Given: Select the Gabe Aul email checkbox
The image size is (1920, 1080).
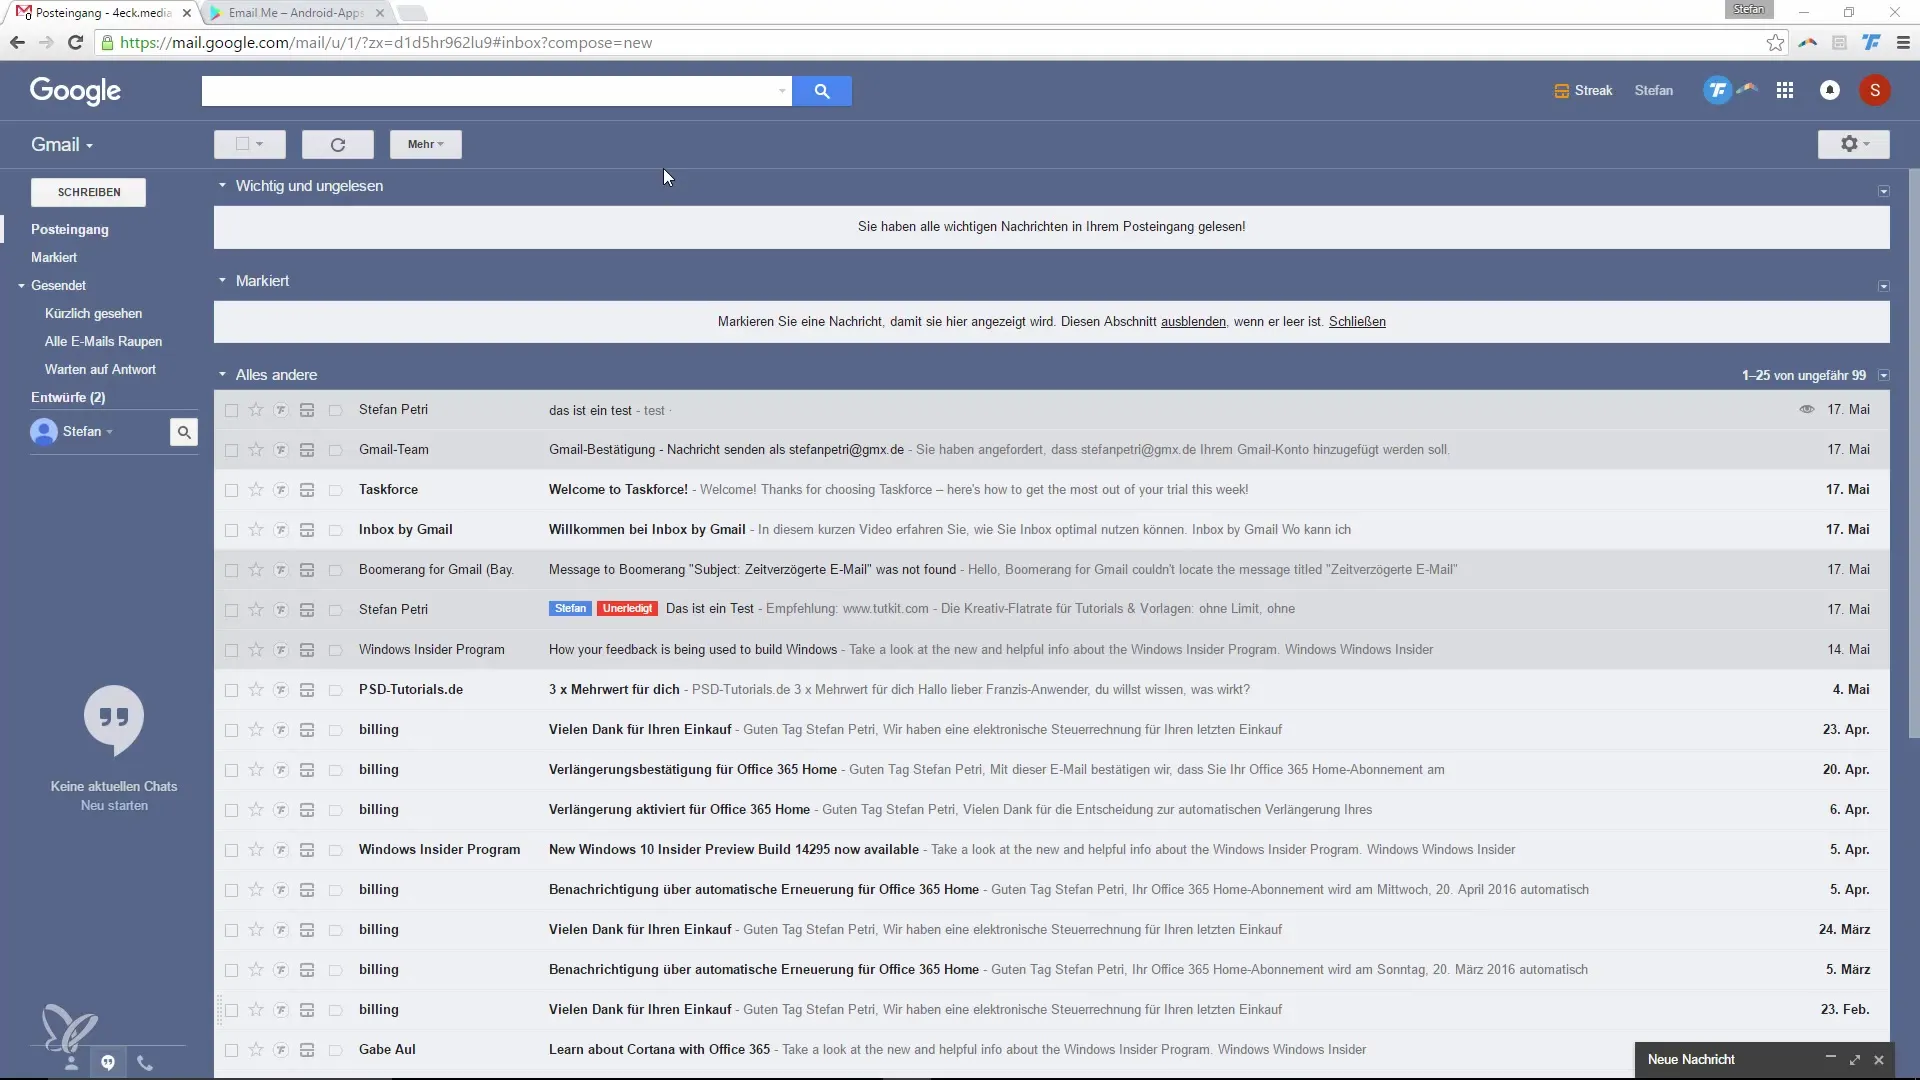Looking at the screenshot, I should tap(231, 1050).
